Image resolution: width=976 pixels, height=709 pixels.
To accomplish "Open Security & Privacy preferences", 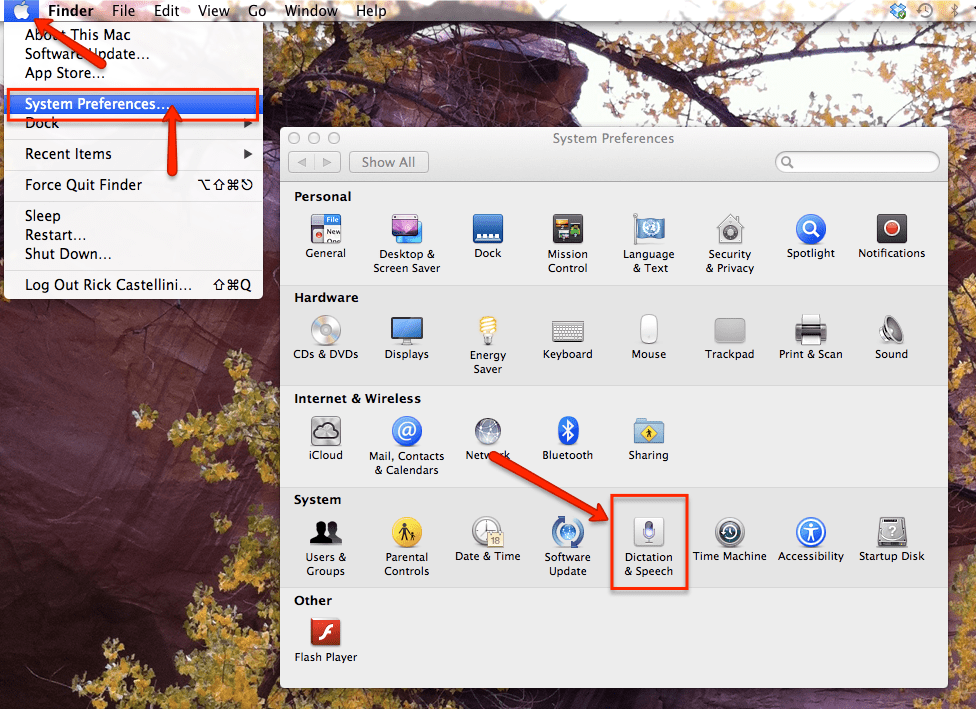I will (730, 243).
